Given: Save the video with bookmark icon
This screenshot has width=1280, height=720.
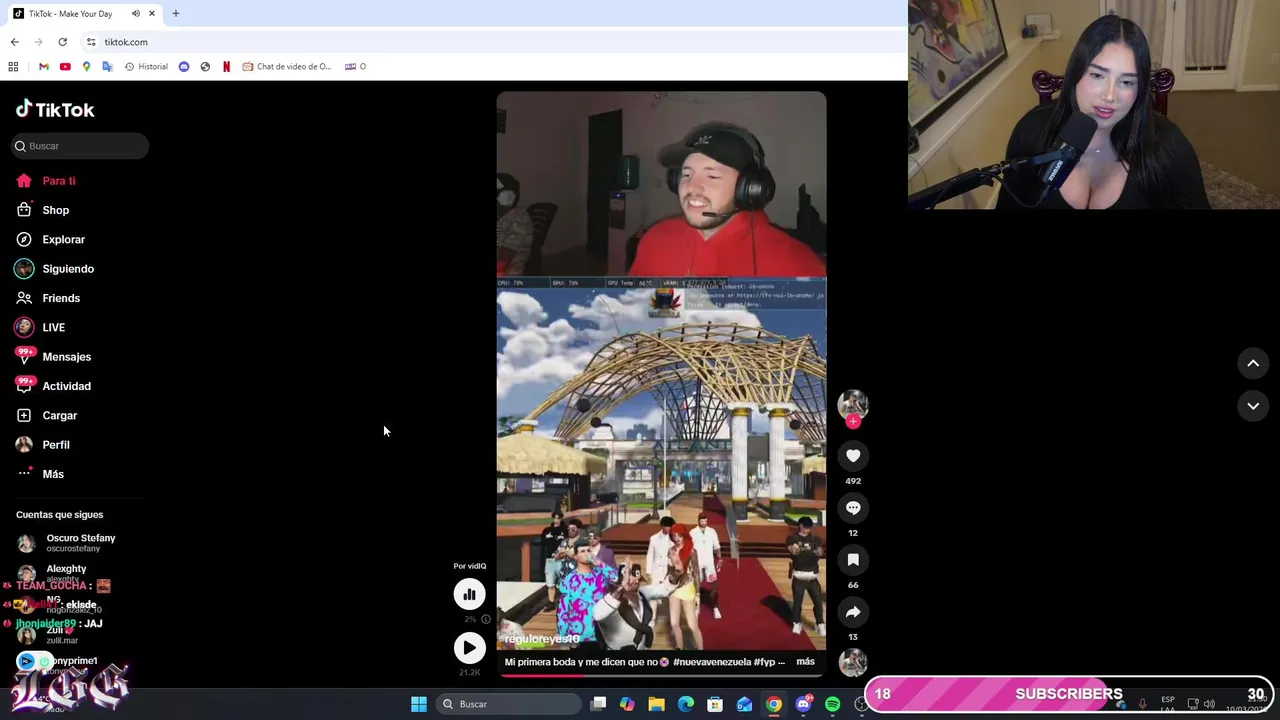Looking at the screenshot, I should tap(853, 560).
